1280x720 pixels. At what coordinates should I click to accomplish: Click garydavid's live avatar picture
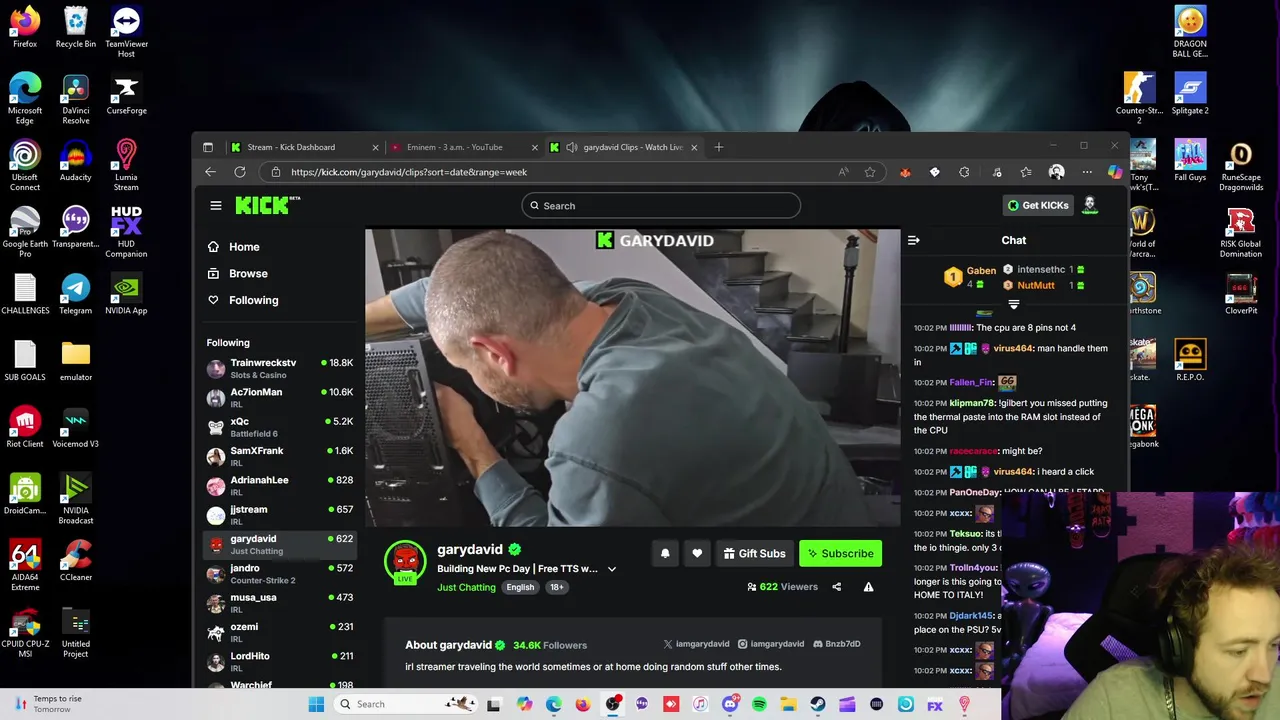(x=405, y=561)
